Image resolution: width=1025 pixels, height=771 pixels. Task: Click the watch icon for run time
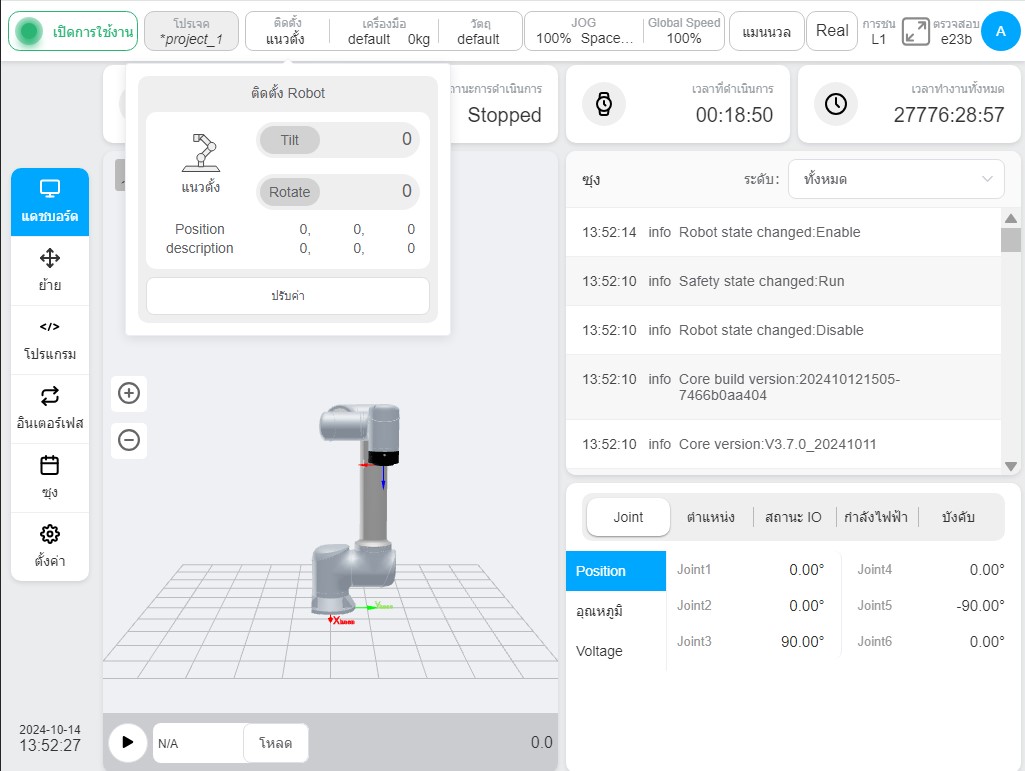(603, 104)
